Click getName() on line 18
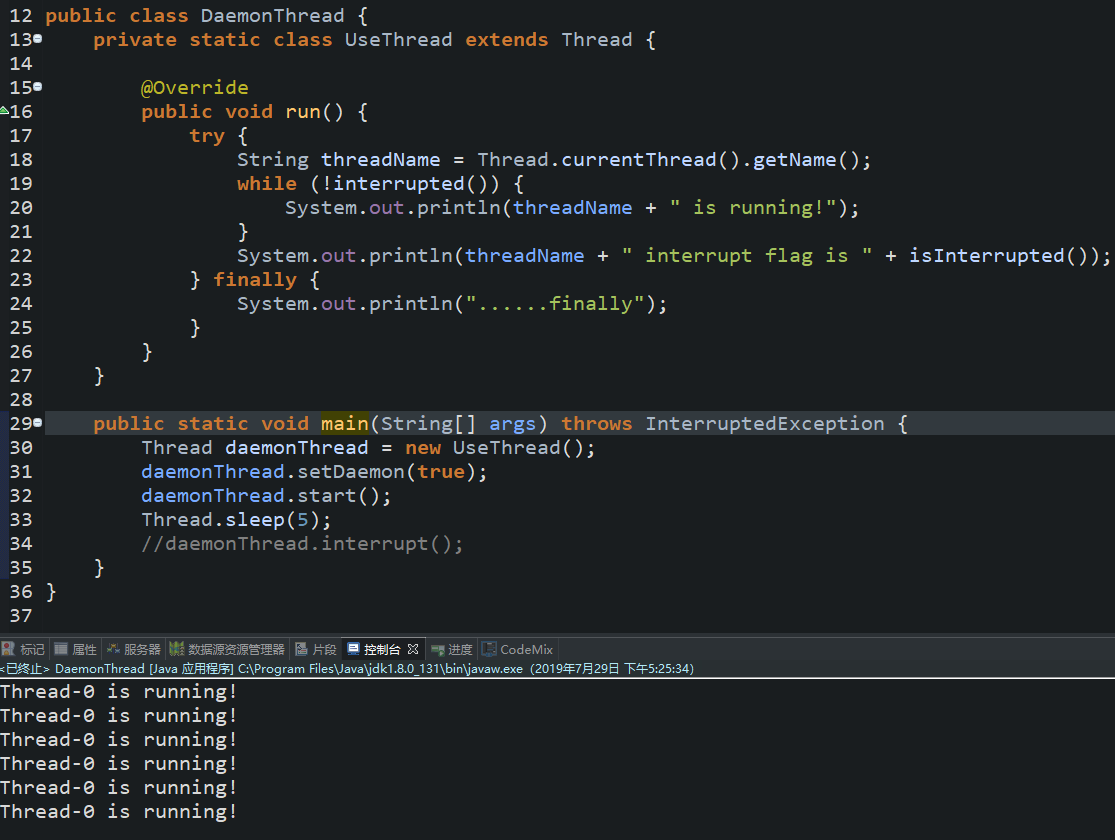 click(806, 160)
